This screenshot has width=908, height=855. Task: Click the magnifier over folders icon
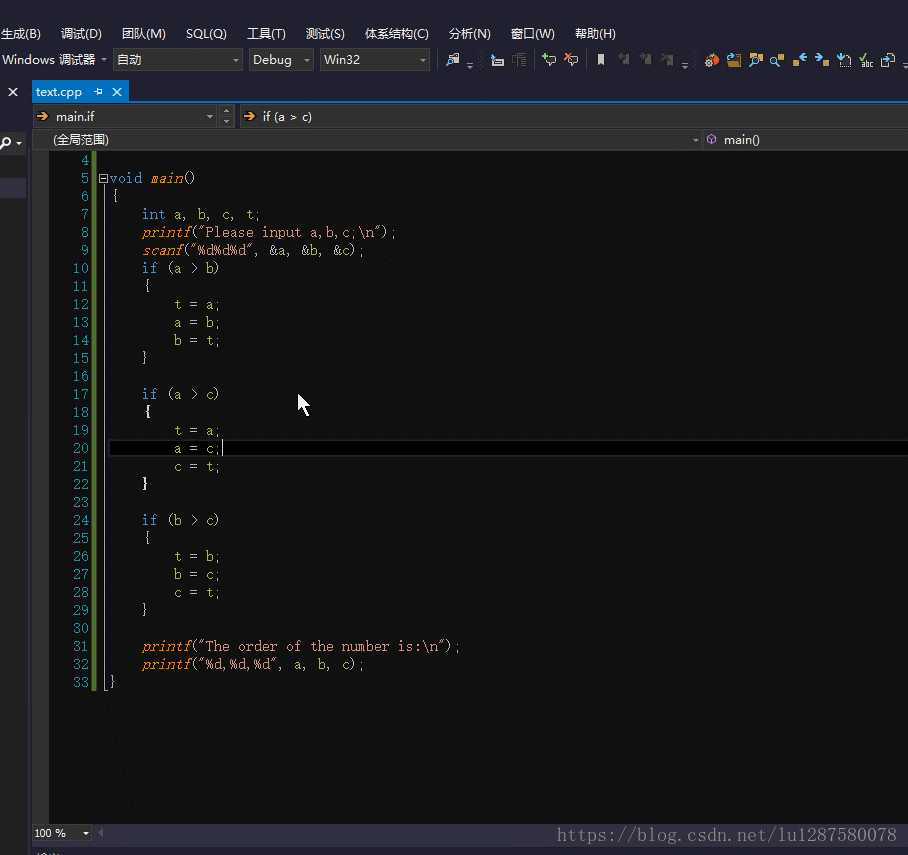(756, 60)
